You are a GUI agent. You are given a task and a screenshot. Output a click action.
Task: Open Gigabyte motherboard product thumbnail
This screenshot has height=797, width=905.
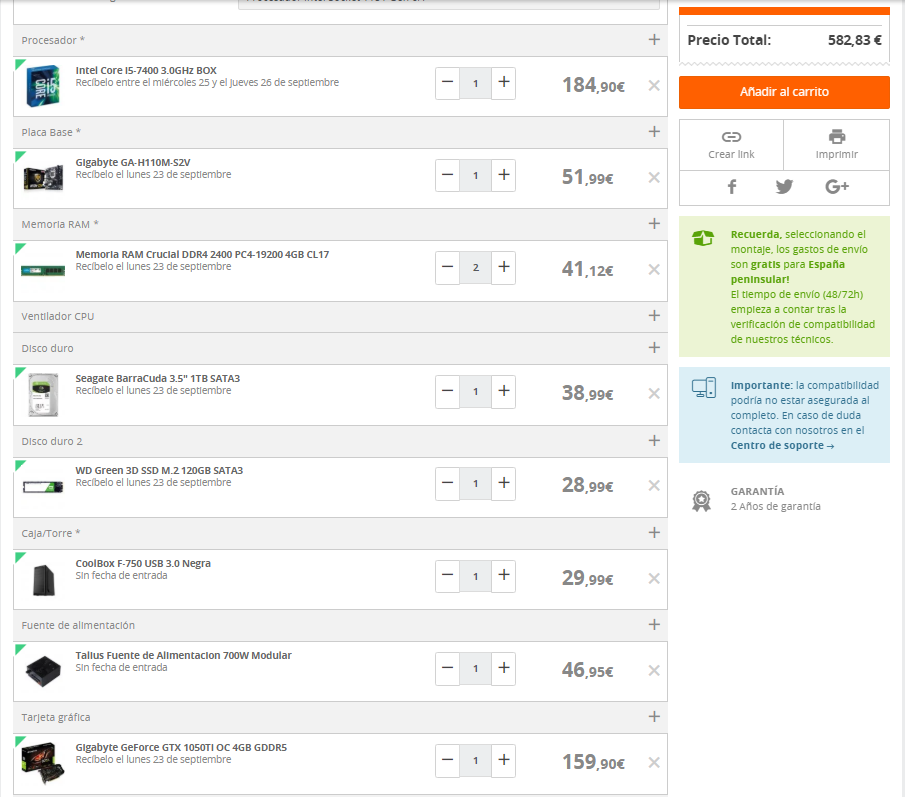[x=43, y=177]
